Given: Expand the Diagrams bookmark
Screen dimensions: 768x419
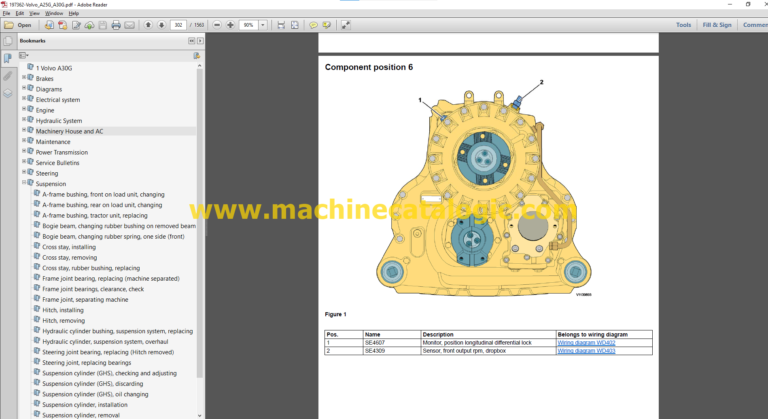Looking at the screenshot, I should click(x=24, y=88).
